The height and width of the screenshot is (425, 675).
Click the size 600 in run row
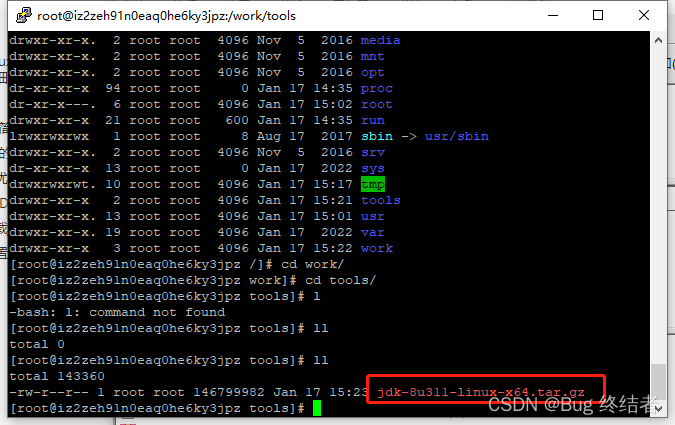pos(237,121)
